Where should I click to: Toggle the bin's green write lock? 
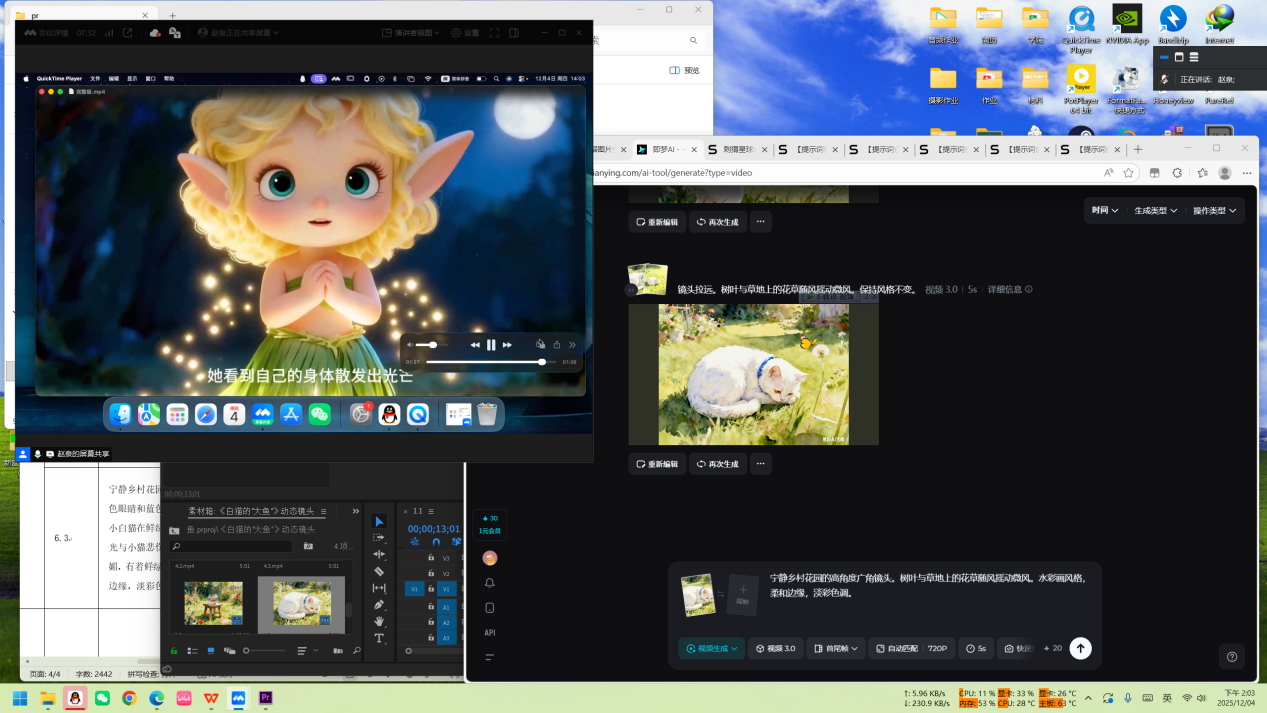coord(174,651)
